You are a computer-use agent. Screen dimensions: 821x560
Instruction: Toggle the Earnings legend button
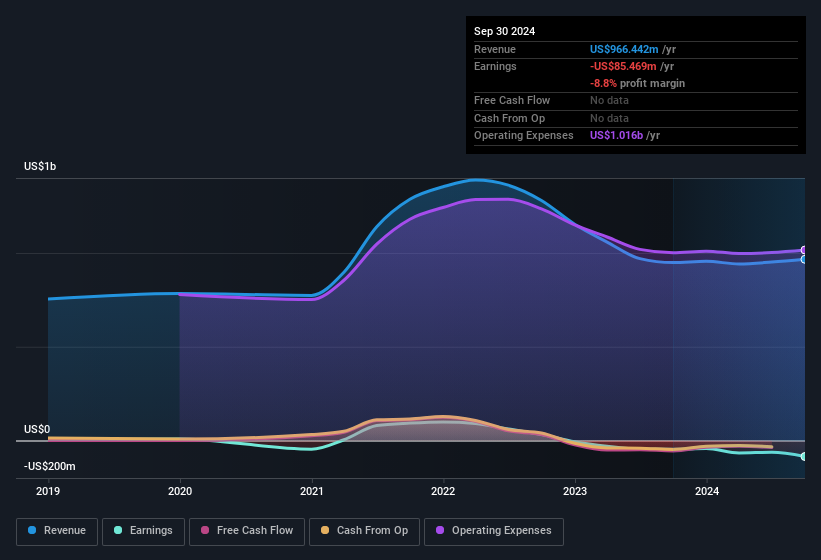pos(143,532)
